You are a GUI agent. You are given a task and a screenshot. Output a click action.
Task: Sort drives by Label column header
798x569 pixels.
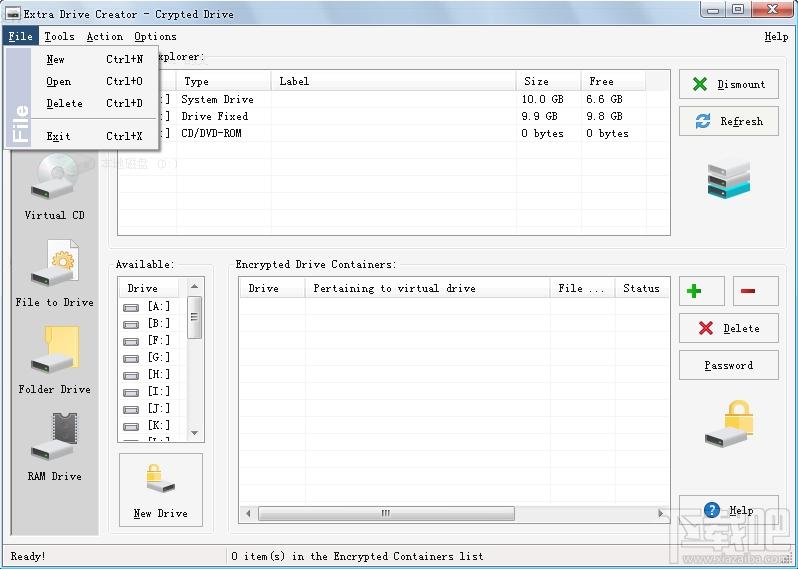point(393,81)
